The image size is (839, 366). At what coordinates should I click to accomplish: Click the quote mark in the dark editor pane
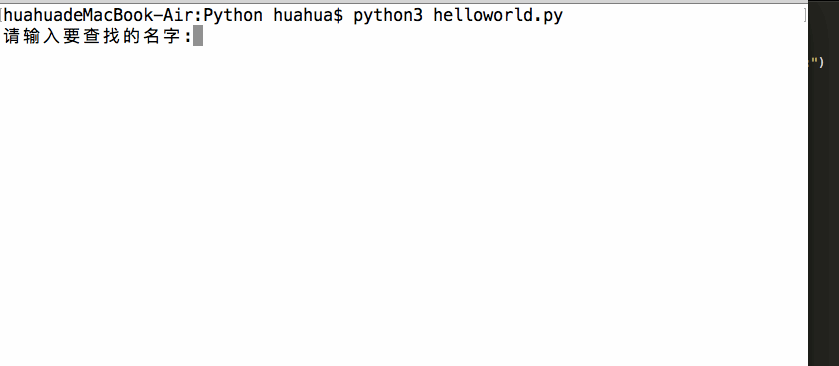pyautogui.click(x=814, y=62)
